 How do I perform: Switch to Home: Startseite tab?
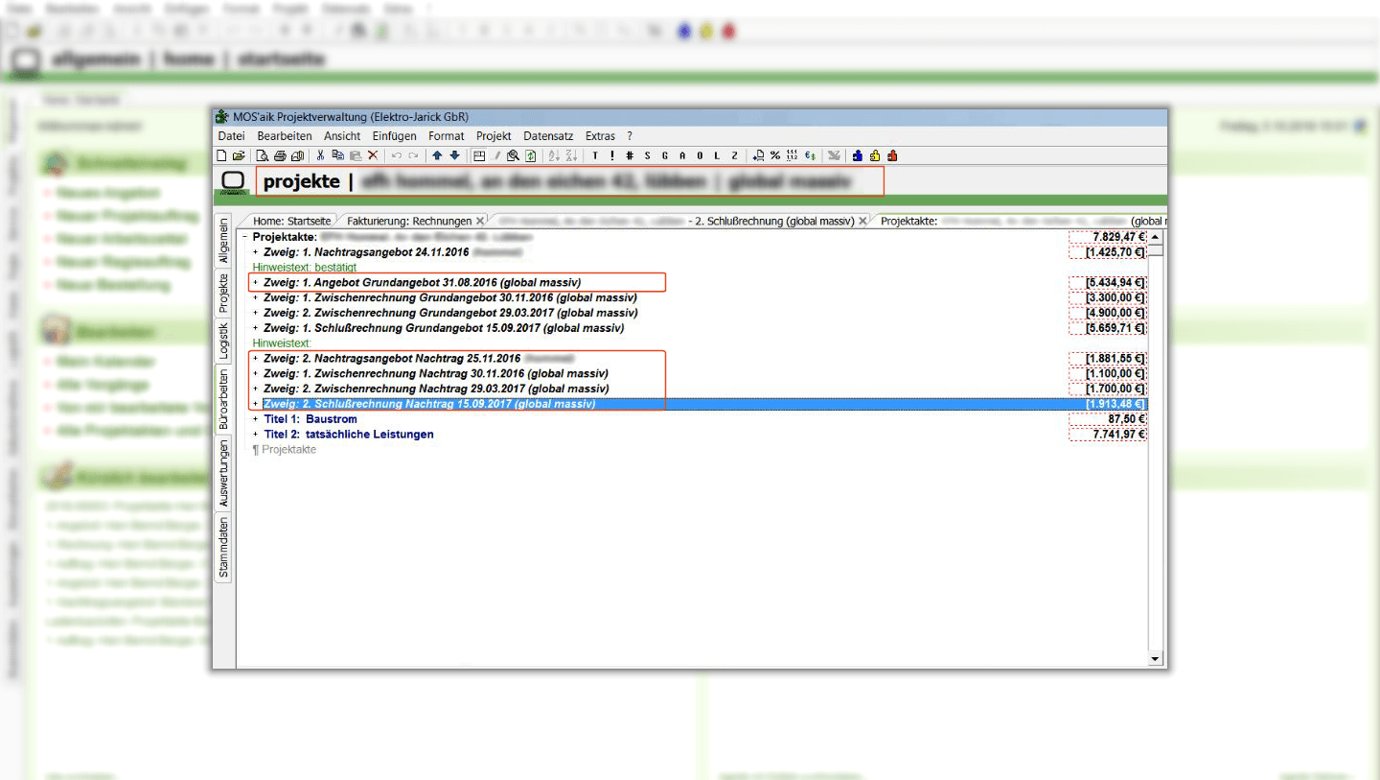(290, 221)
